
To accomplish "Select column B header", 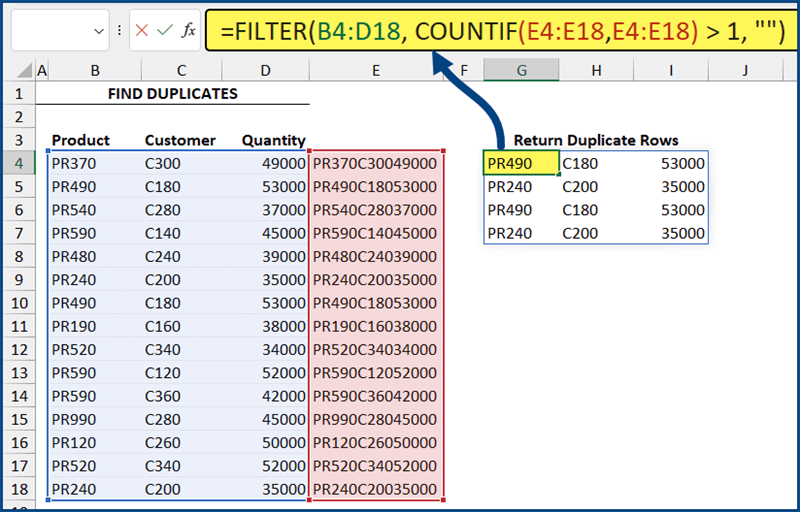I will point(94,70).
